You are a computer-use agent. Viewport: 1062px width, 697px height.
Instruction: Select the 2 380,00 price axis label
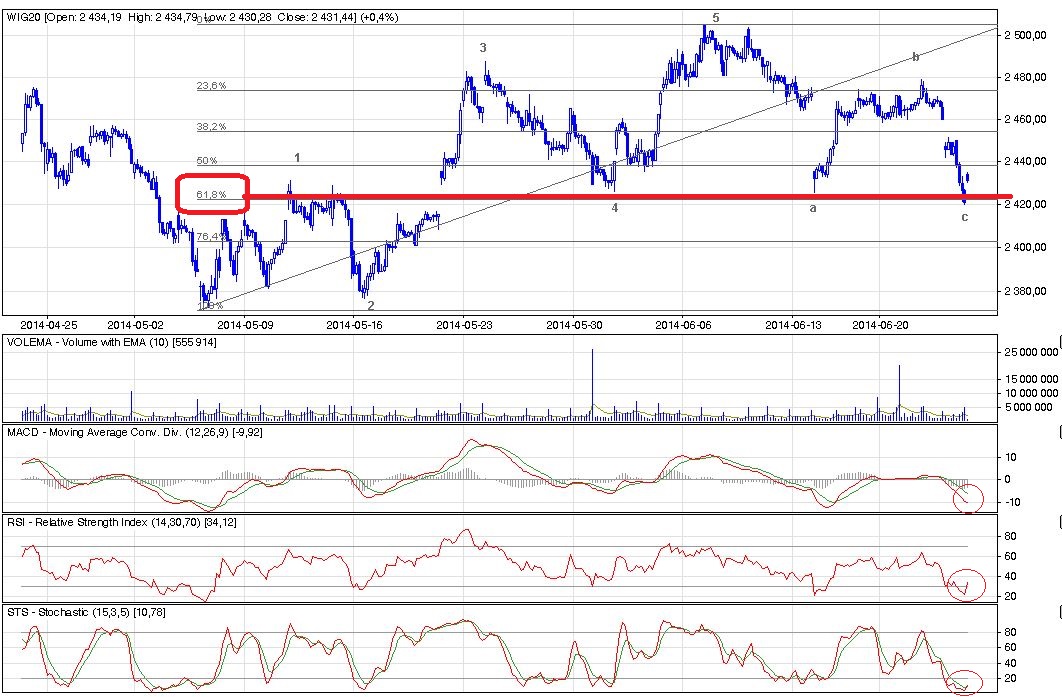[1025, 291]
